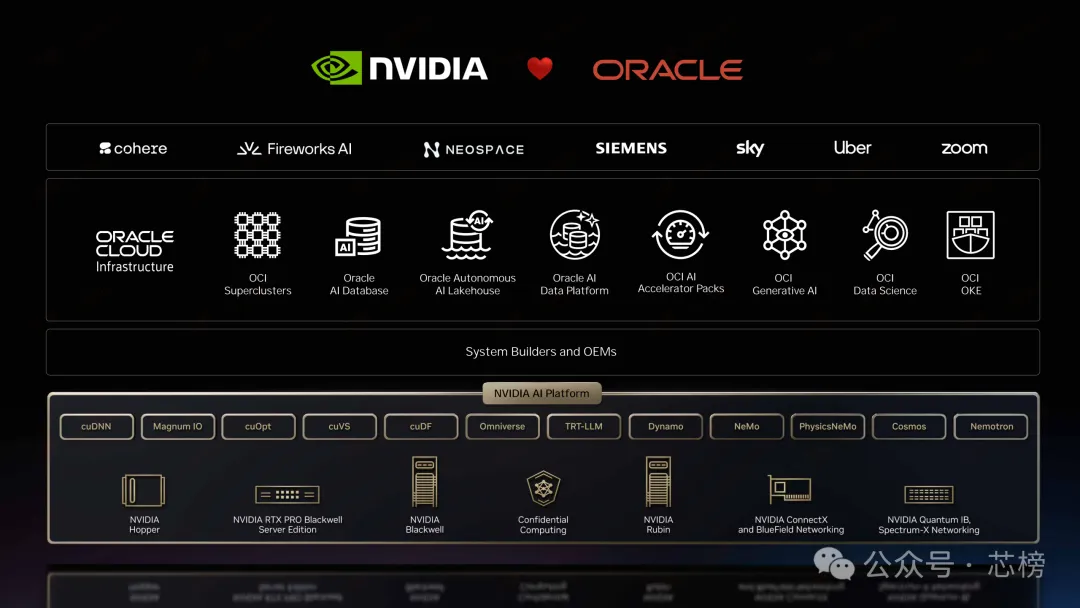The height and width of the screenshot is (608, 1080).
Task: Click the System Builders and OEMs bar
Action: point(543,352)
